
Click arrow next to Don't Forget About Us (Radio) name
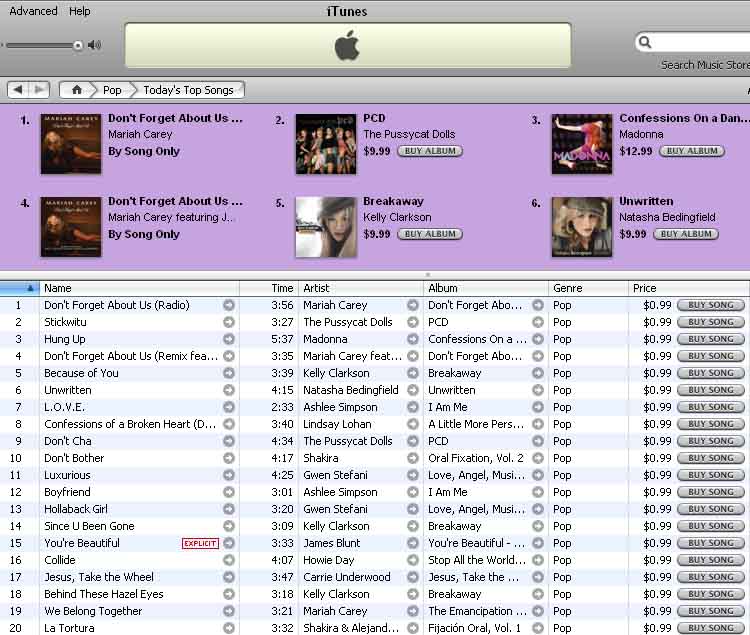pyautogui.click(x=229, y=305)
